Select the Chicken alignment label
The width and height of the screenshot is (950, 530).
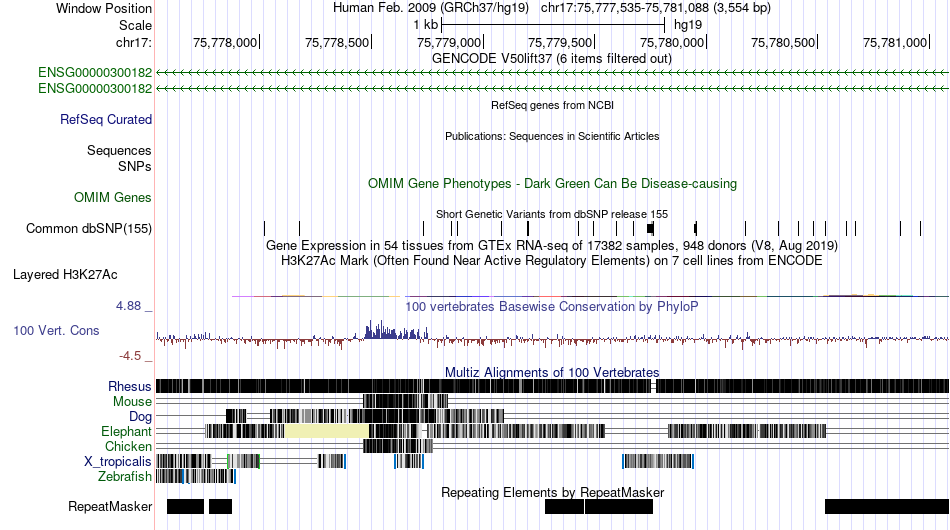pos(128,446)
